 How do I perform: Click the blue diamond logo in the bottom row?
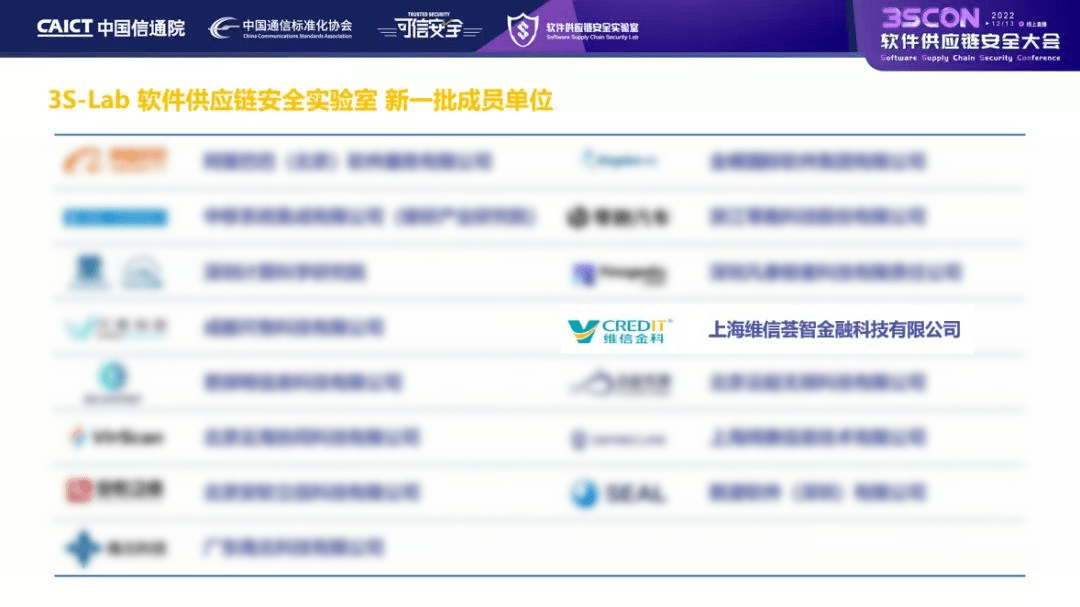(x=81, y=545)
